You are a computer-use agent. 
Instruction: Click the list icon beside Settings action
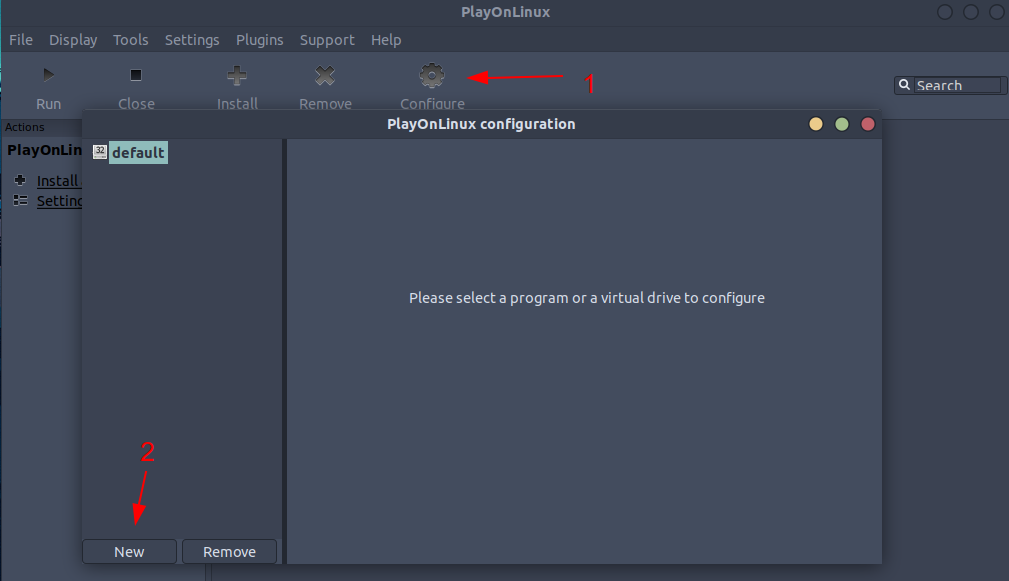[20, 200]
